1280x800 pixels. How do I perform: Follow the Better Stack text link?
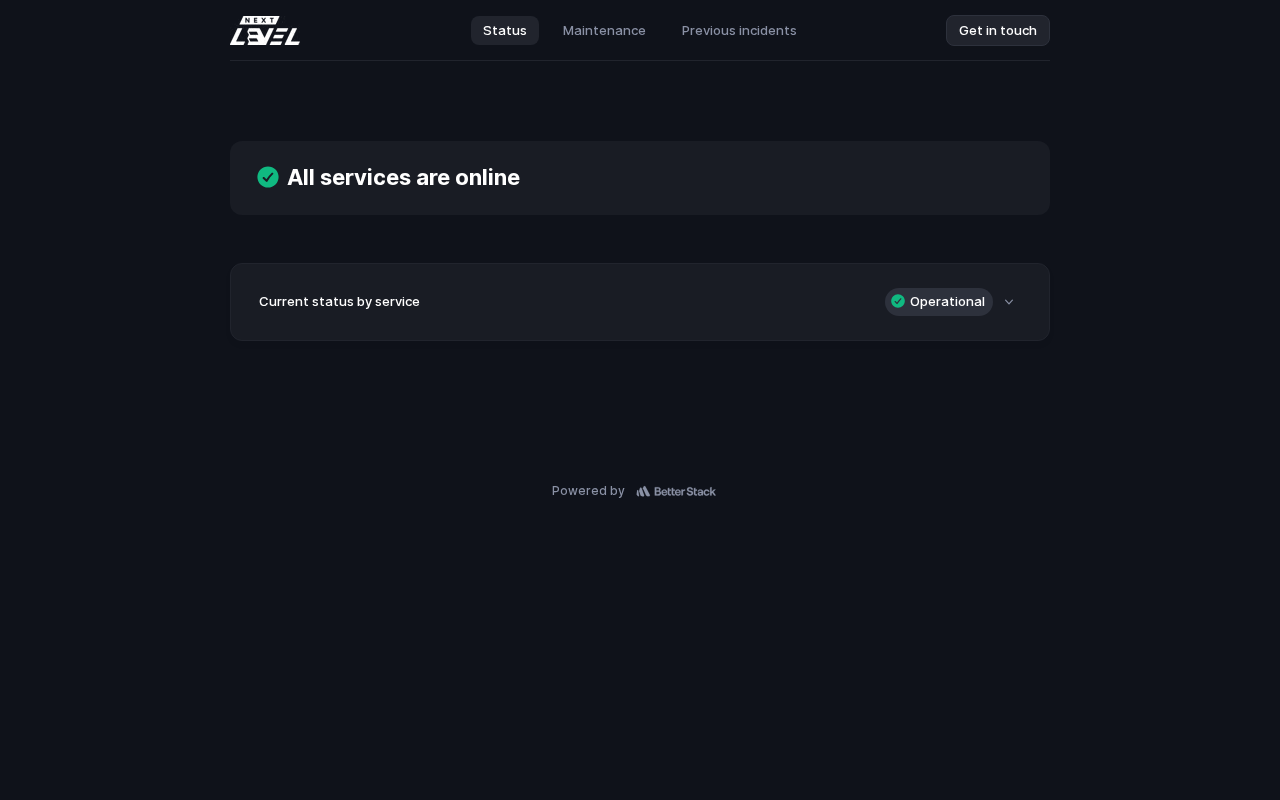point(685,491)
